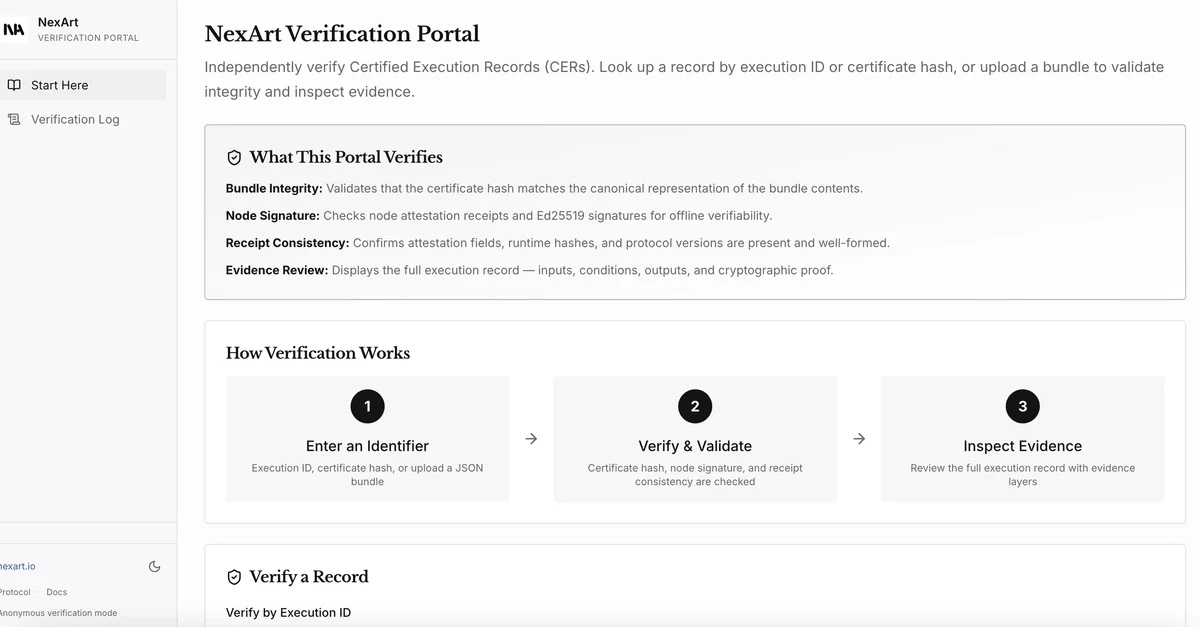The image size is (1200, 627).
Task: Click the book icon beside Start Here
Action: click(14, 85)
